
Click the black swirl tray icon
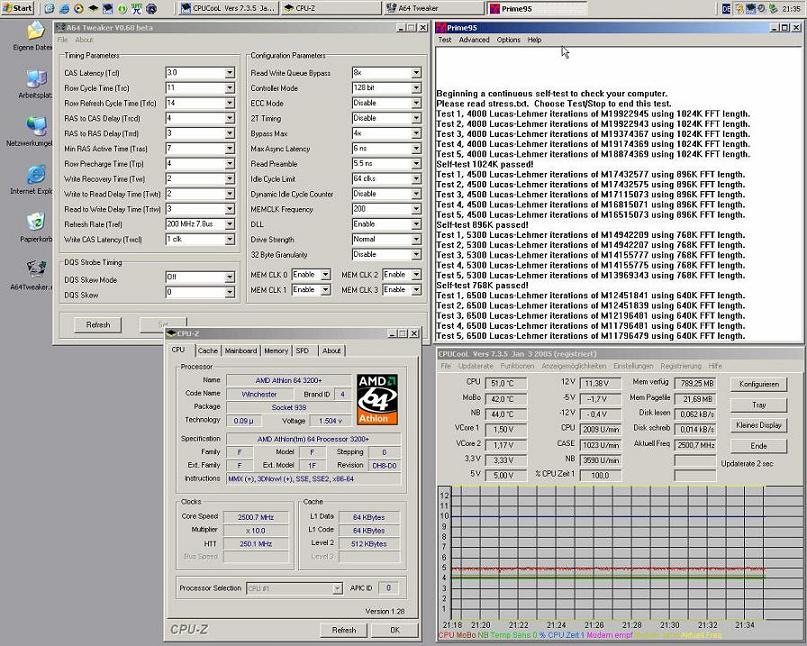(761, 9)
